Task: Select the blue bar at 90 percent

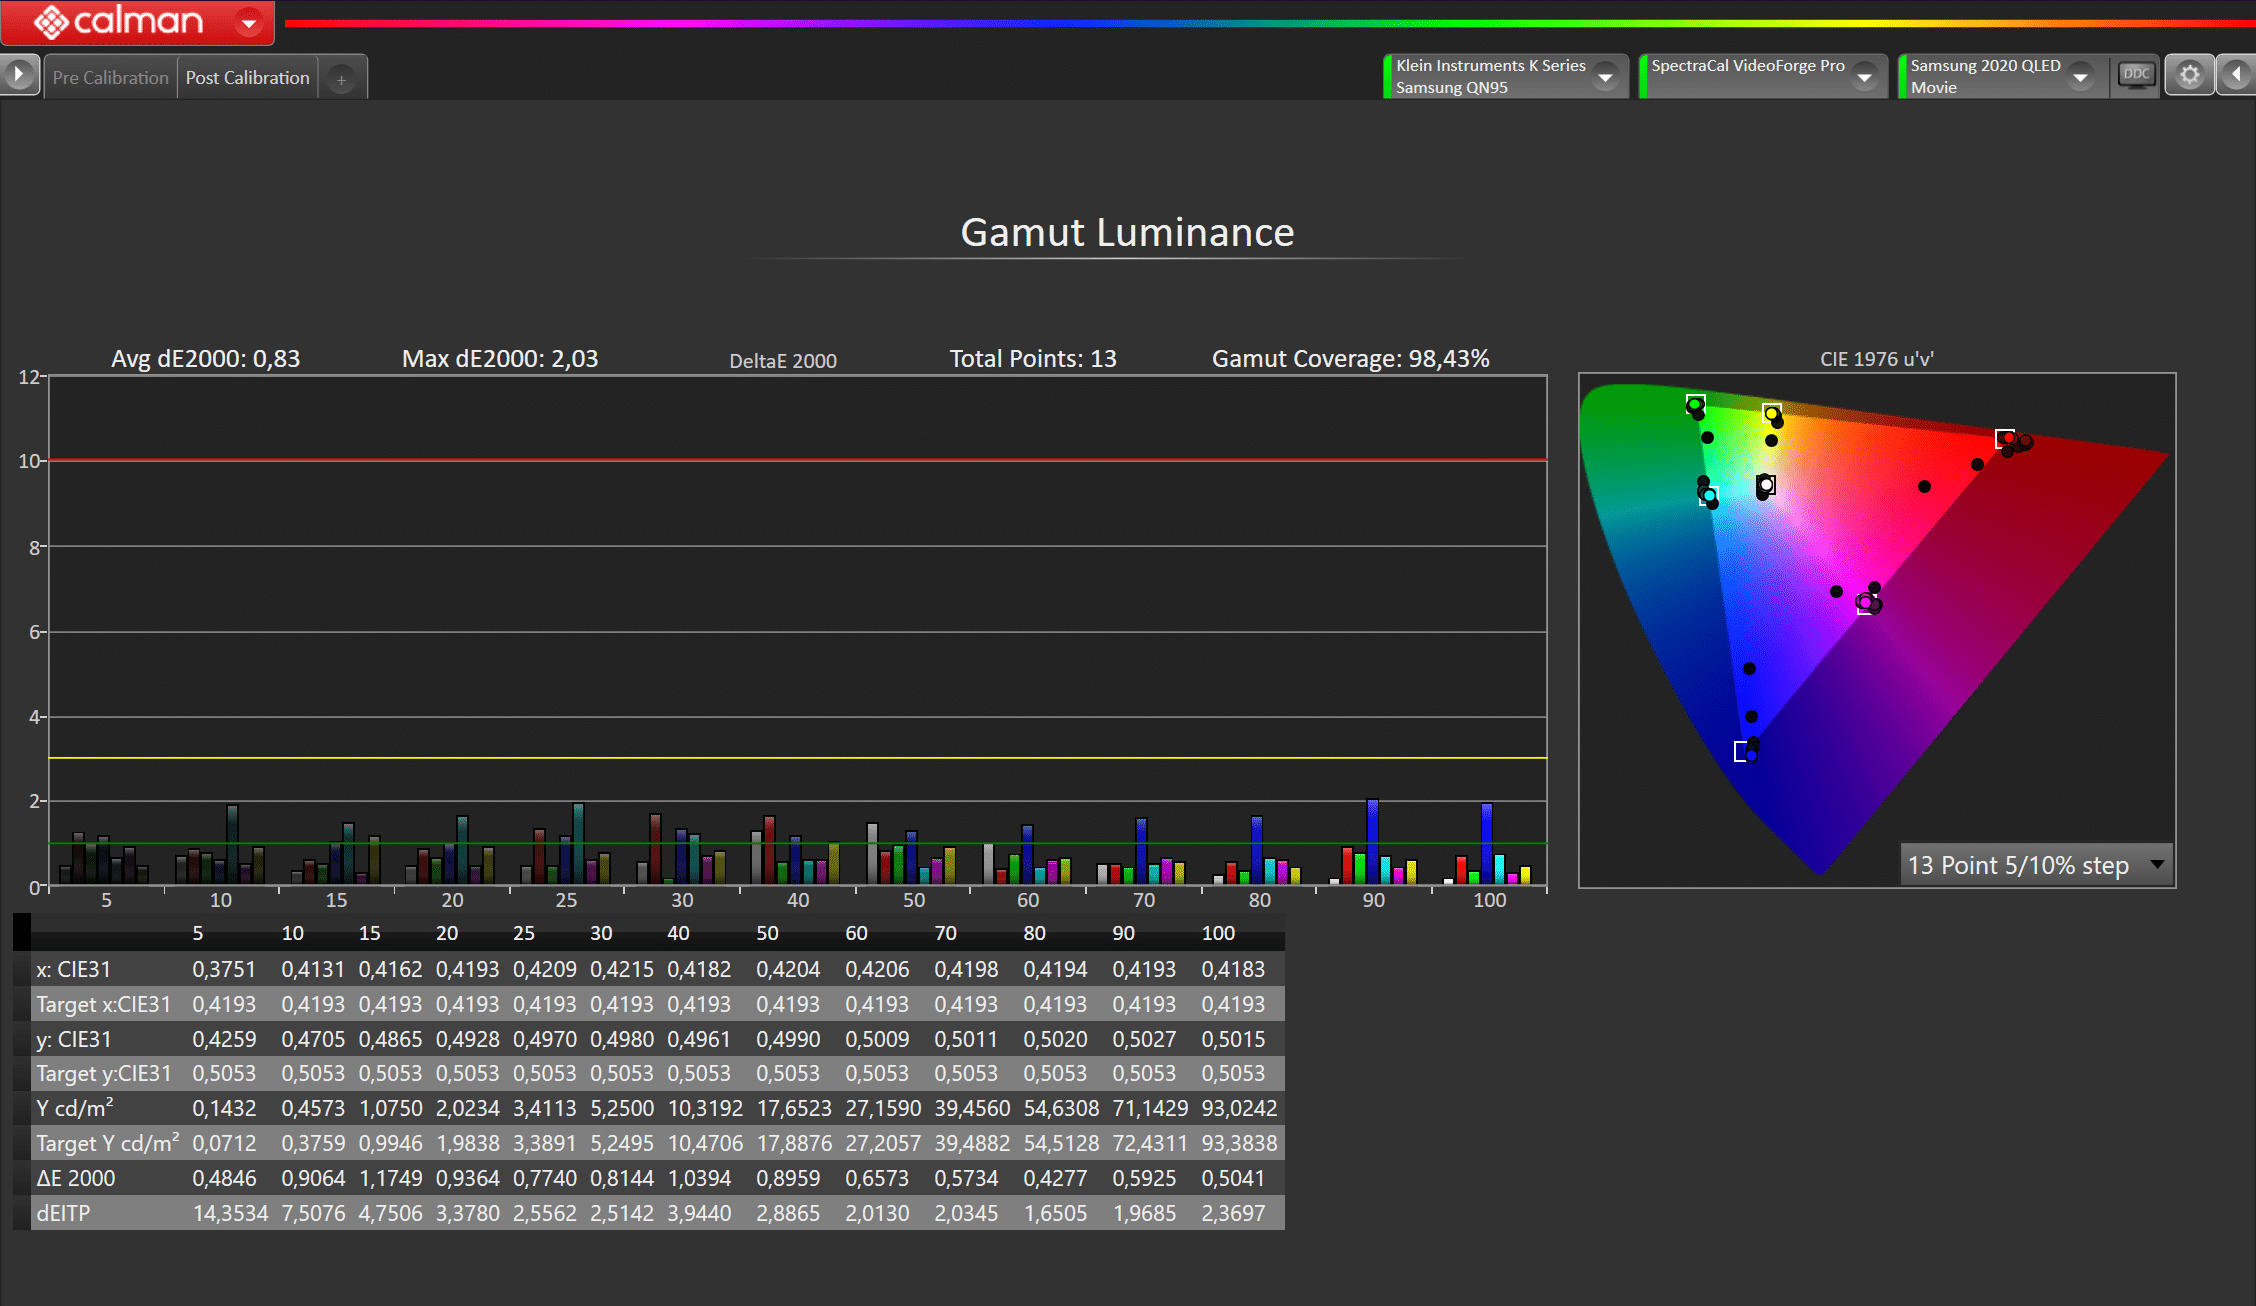Action: coord(1373,840)
